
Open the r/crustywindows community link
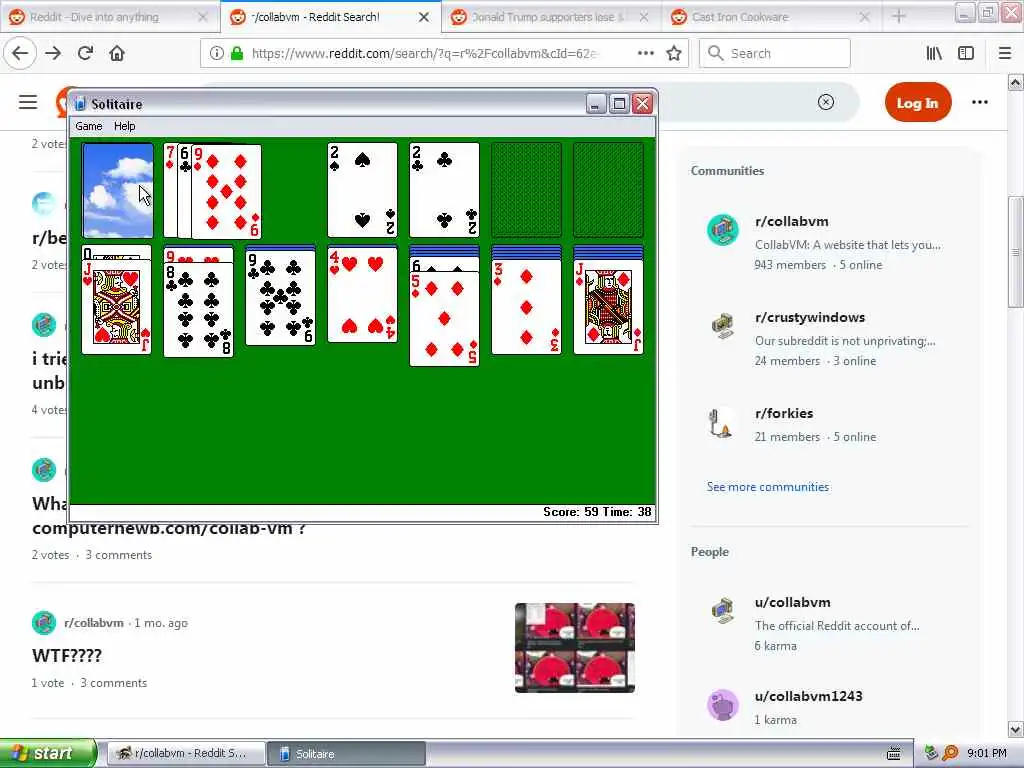[x=810, y=317]
